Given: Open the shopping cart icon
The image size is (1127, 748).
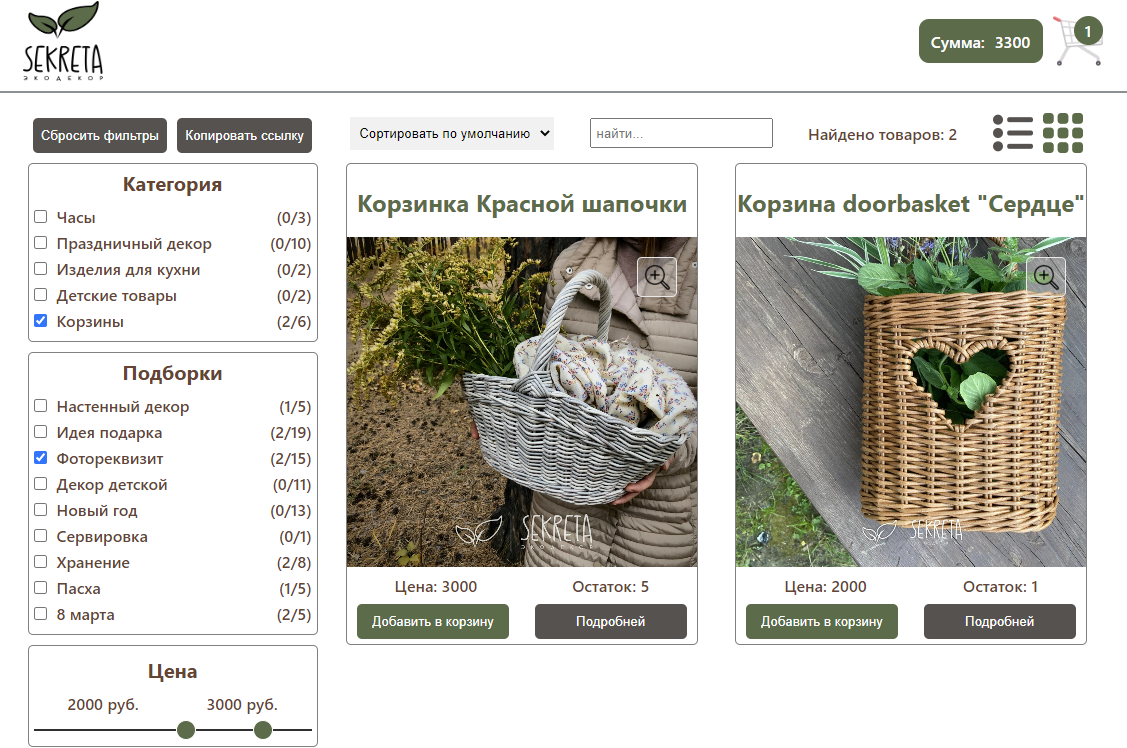Looking at the screenshot, I should [1077, 42].
